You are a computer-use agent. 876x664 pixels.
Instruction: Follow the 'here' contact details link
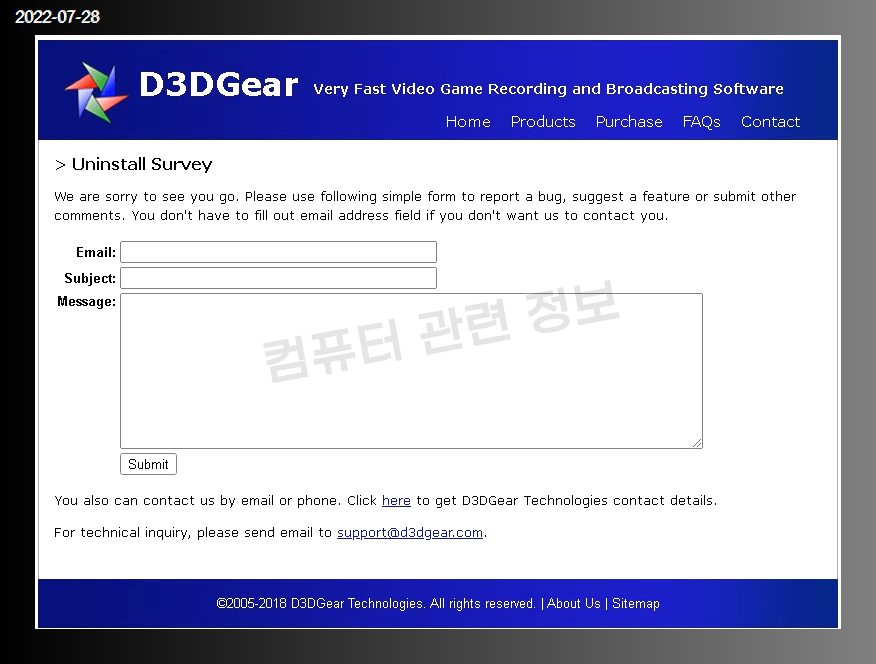[396, 500]
